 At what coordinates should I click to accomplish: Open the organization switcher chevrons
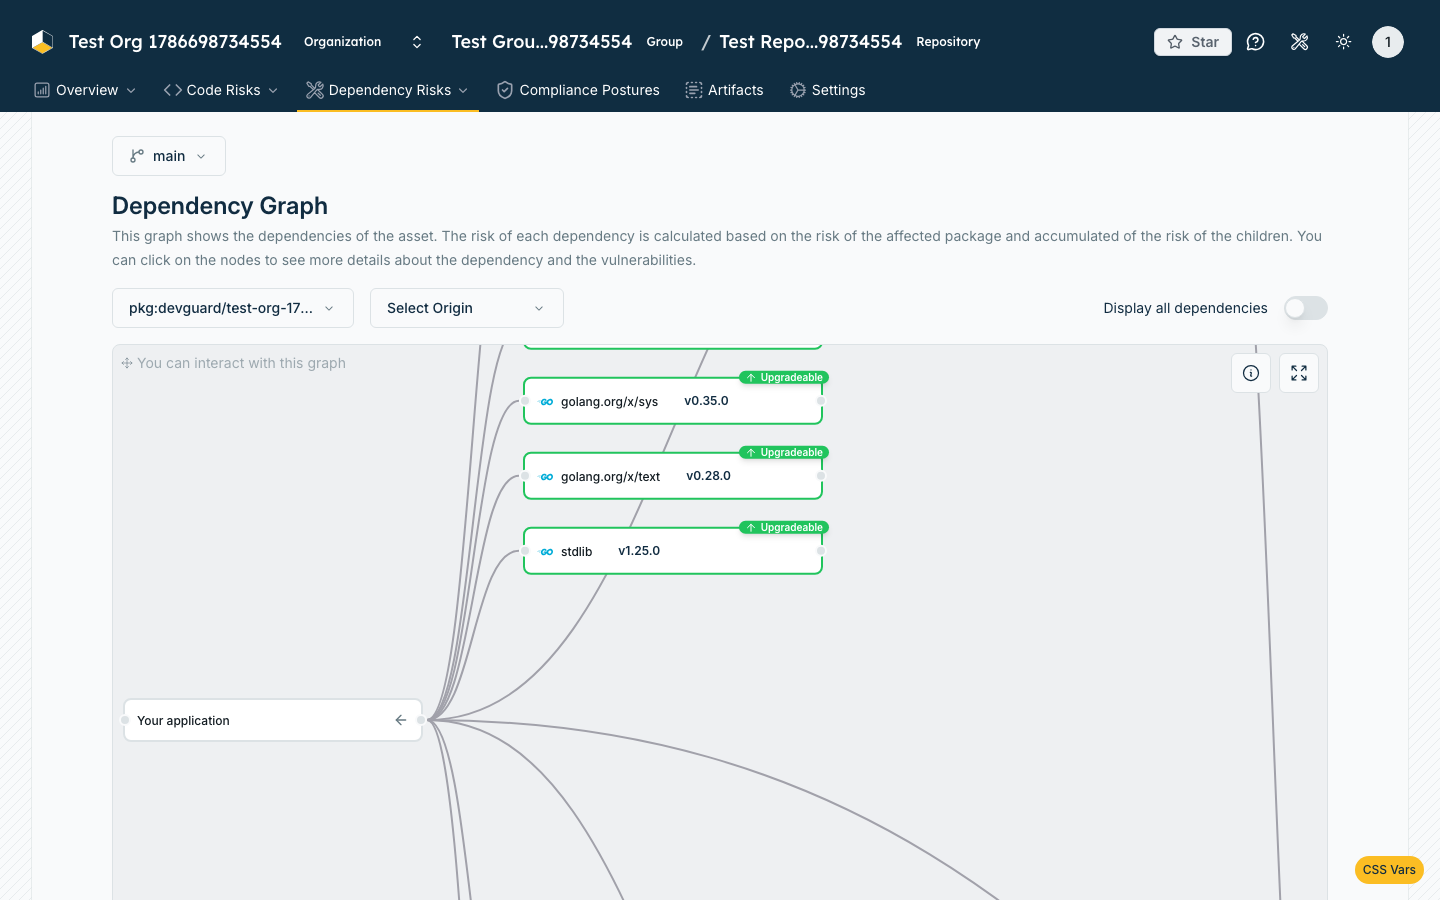click(417, 42)
